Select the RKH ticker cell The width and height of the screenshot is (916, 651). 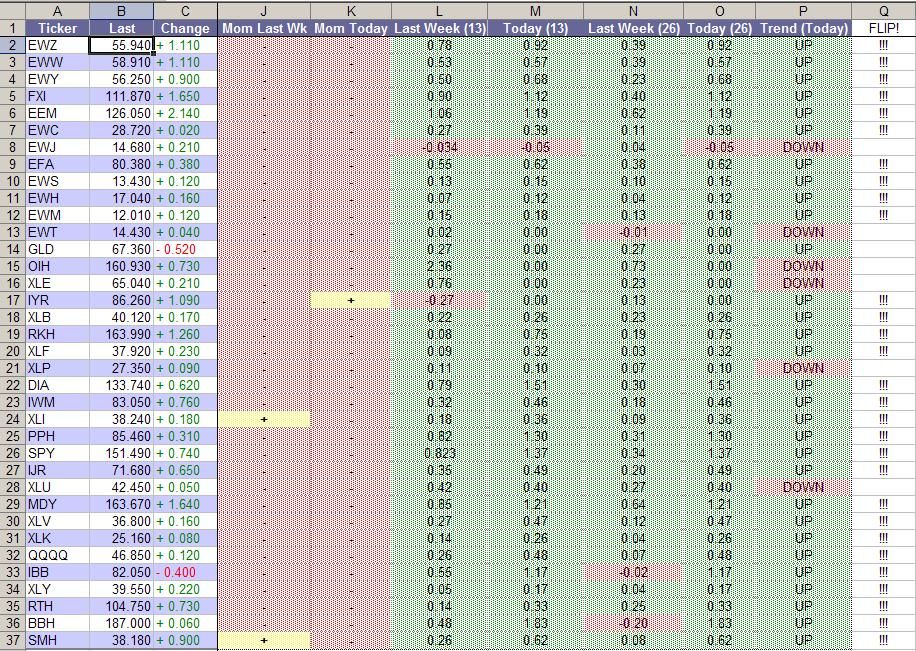point(57,334)
